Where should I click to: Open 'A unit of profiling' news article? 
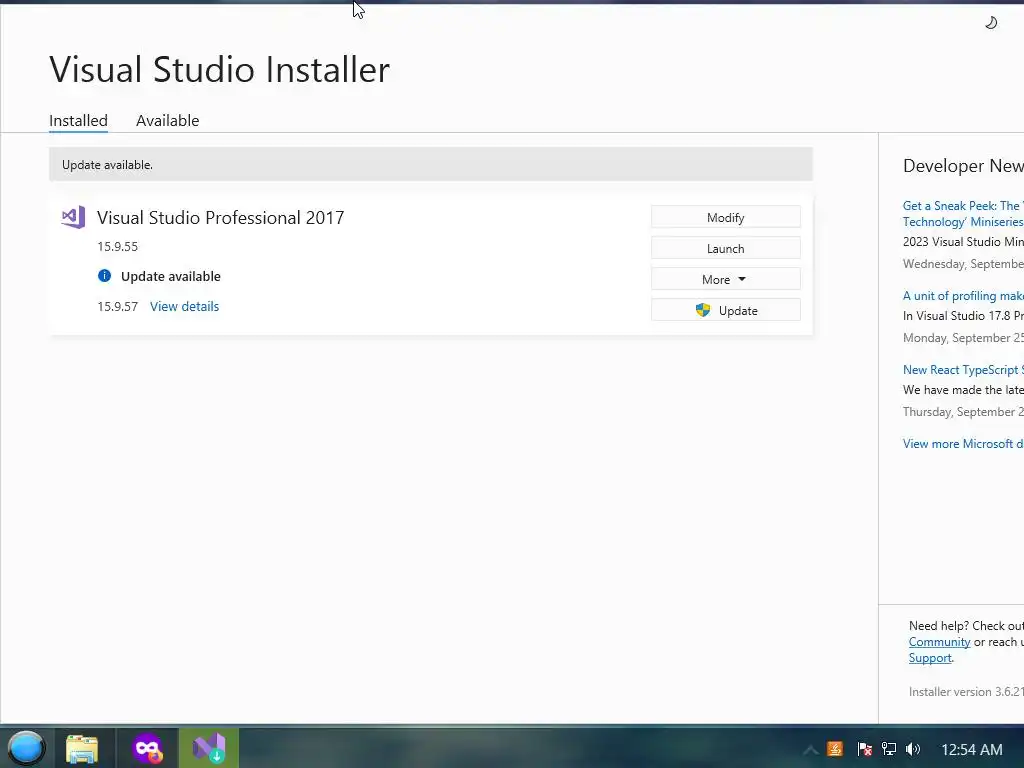(963, 296)
